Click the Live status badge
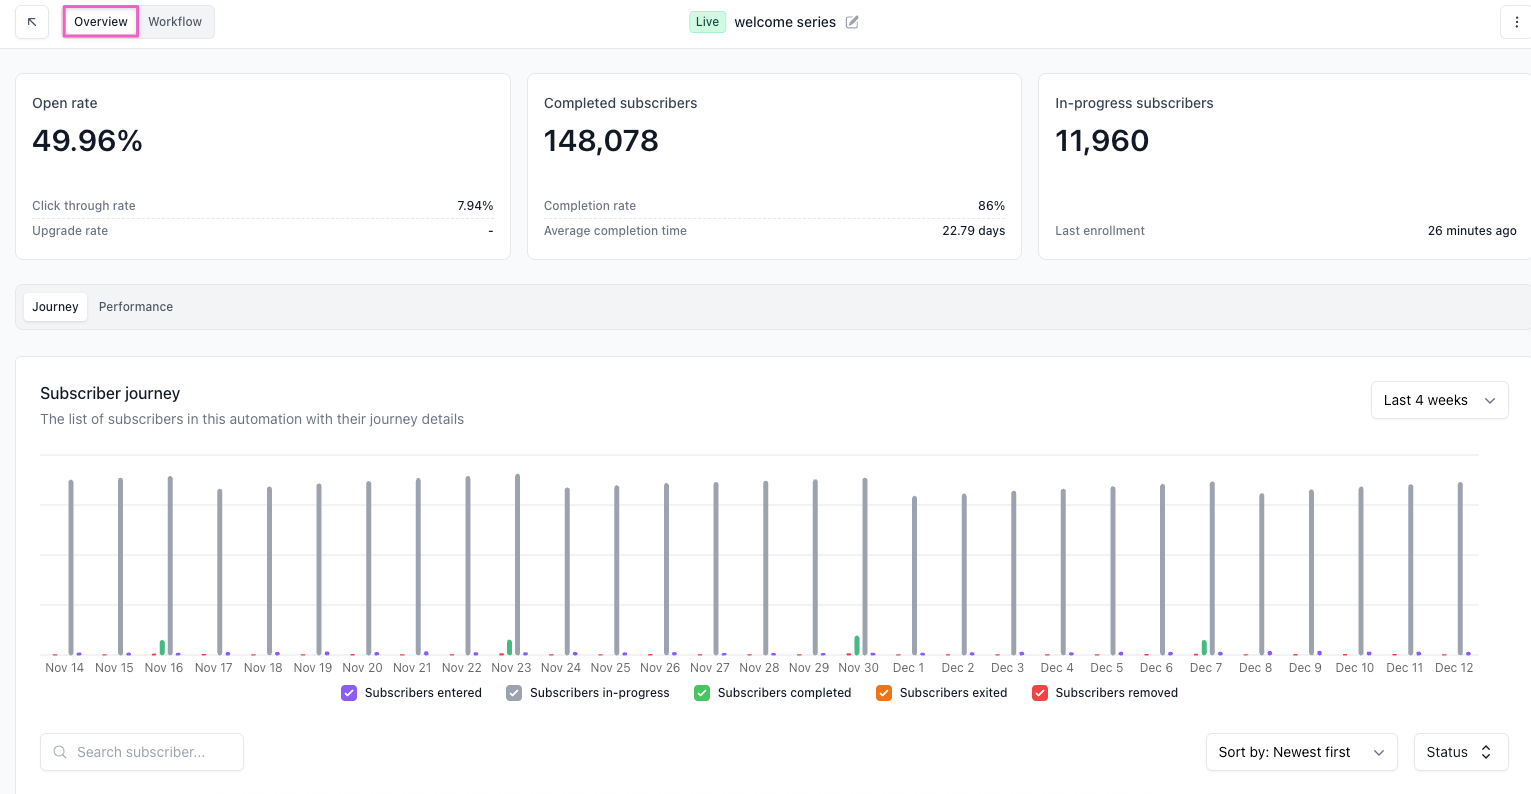Image resolution: width=1531 pixels, height=794 pixels. (x=707, y=22)
